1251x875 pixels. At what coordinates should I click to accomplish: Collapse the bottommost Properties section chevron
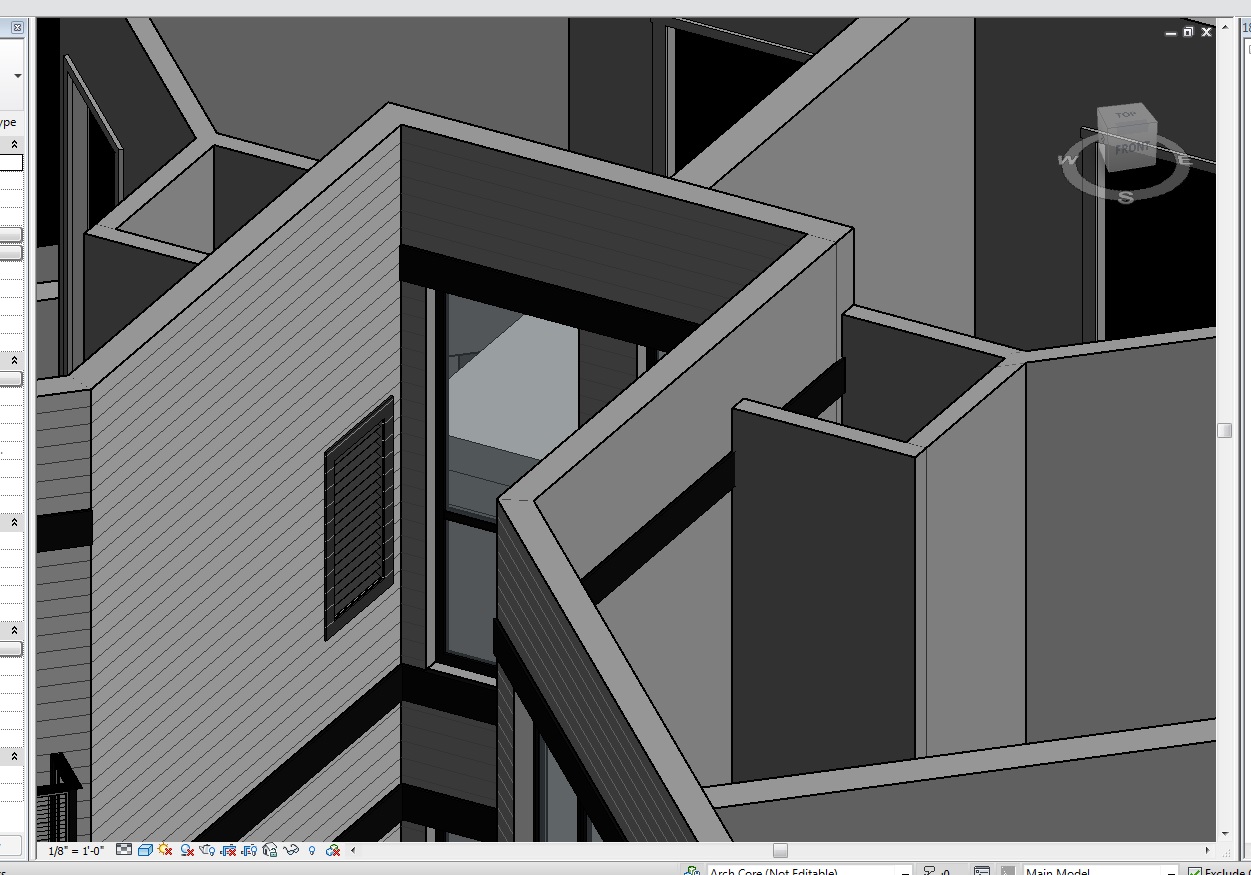(14, 757)
